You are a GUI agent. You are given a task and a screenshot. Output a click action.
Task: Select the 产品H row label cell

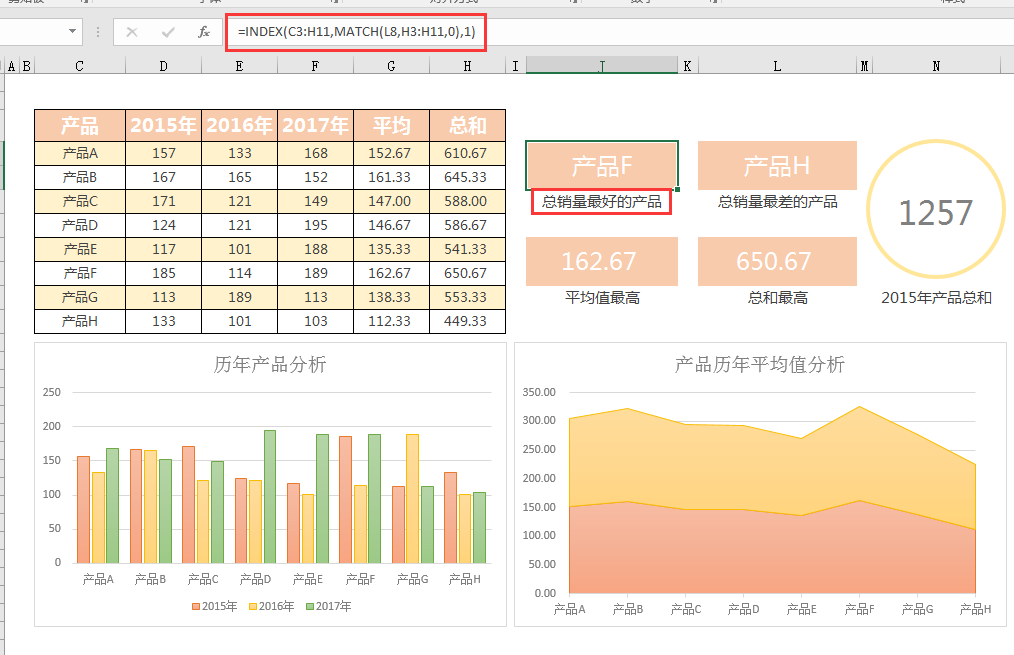pos(80,321)
